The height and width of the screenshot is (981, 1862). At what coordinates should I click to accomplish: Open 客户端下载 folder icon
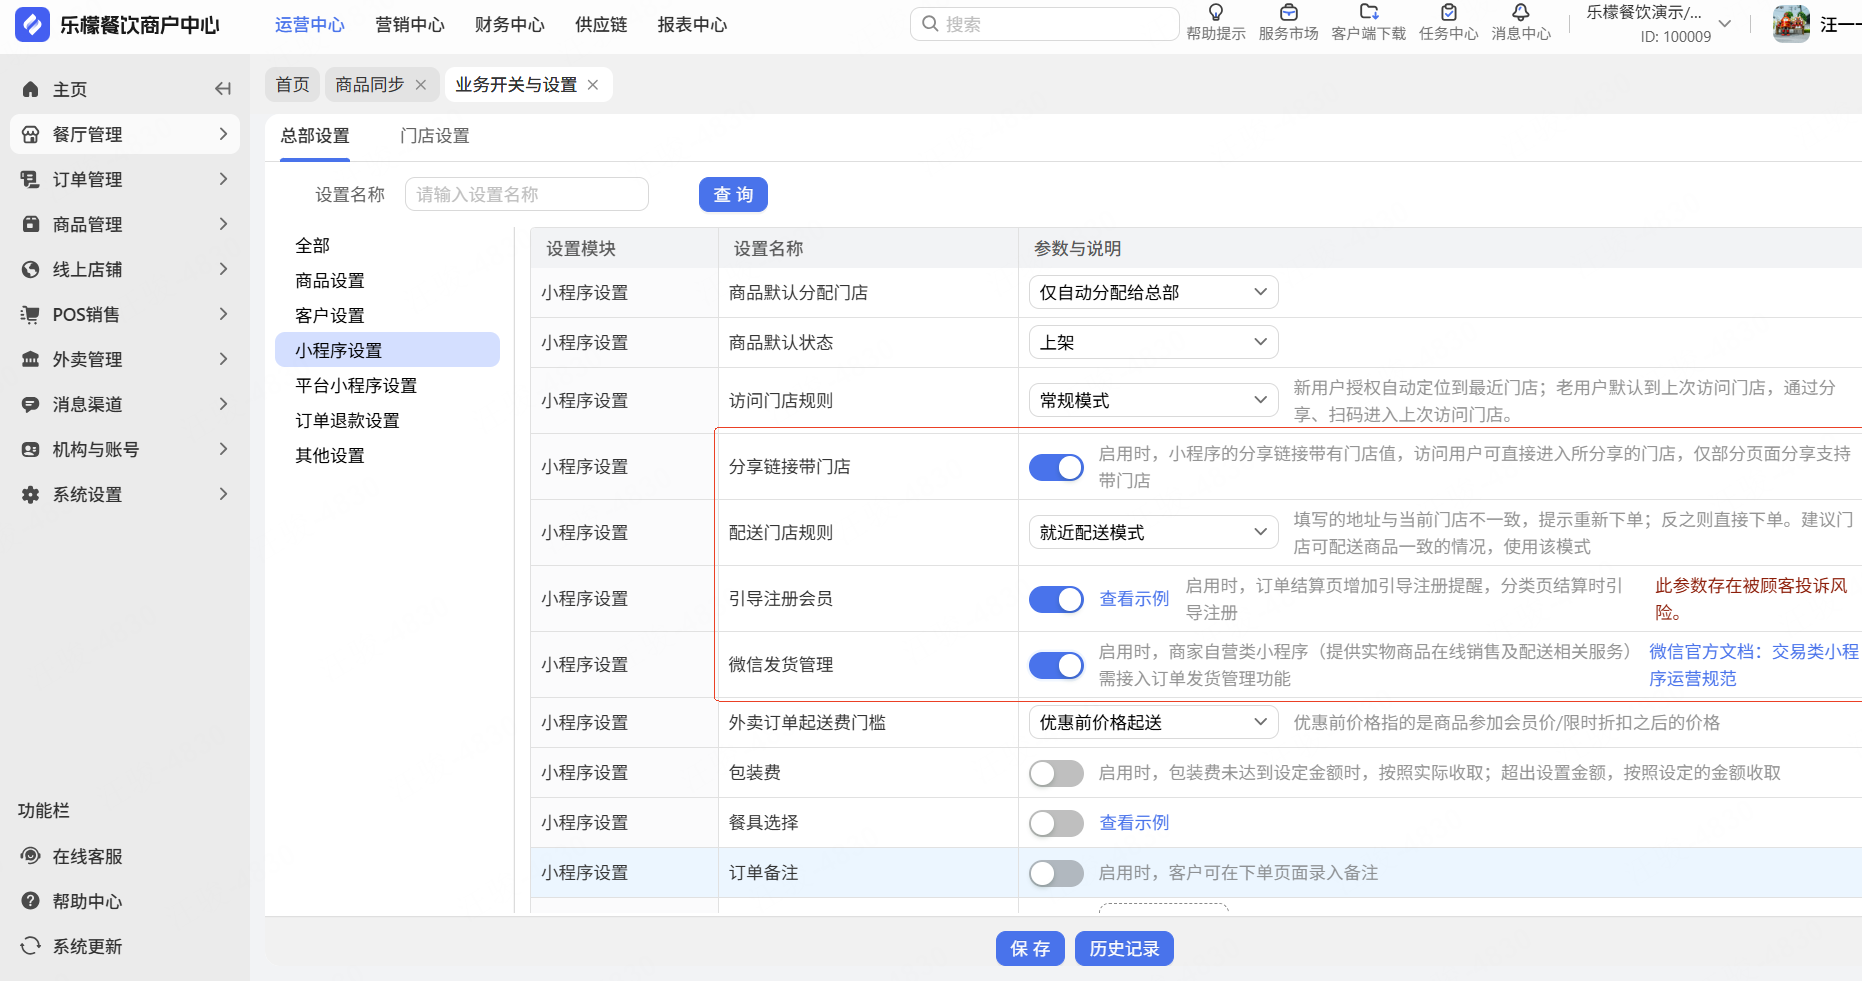pyautogui.click(x=1368, y=13)
